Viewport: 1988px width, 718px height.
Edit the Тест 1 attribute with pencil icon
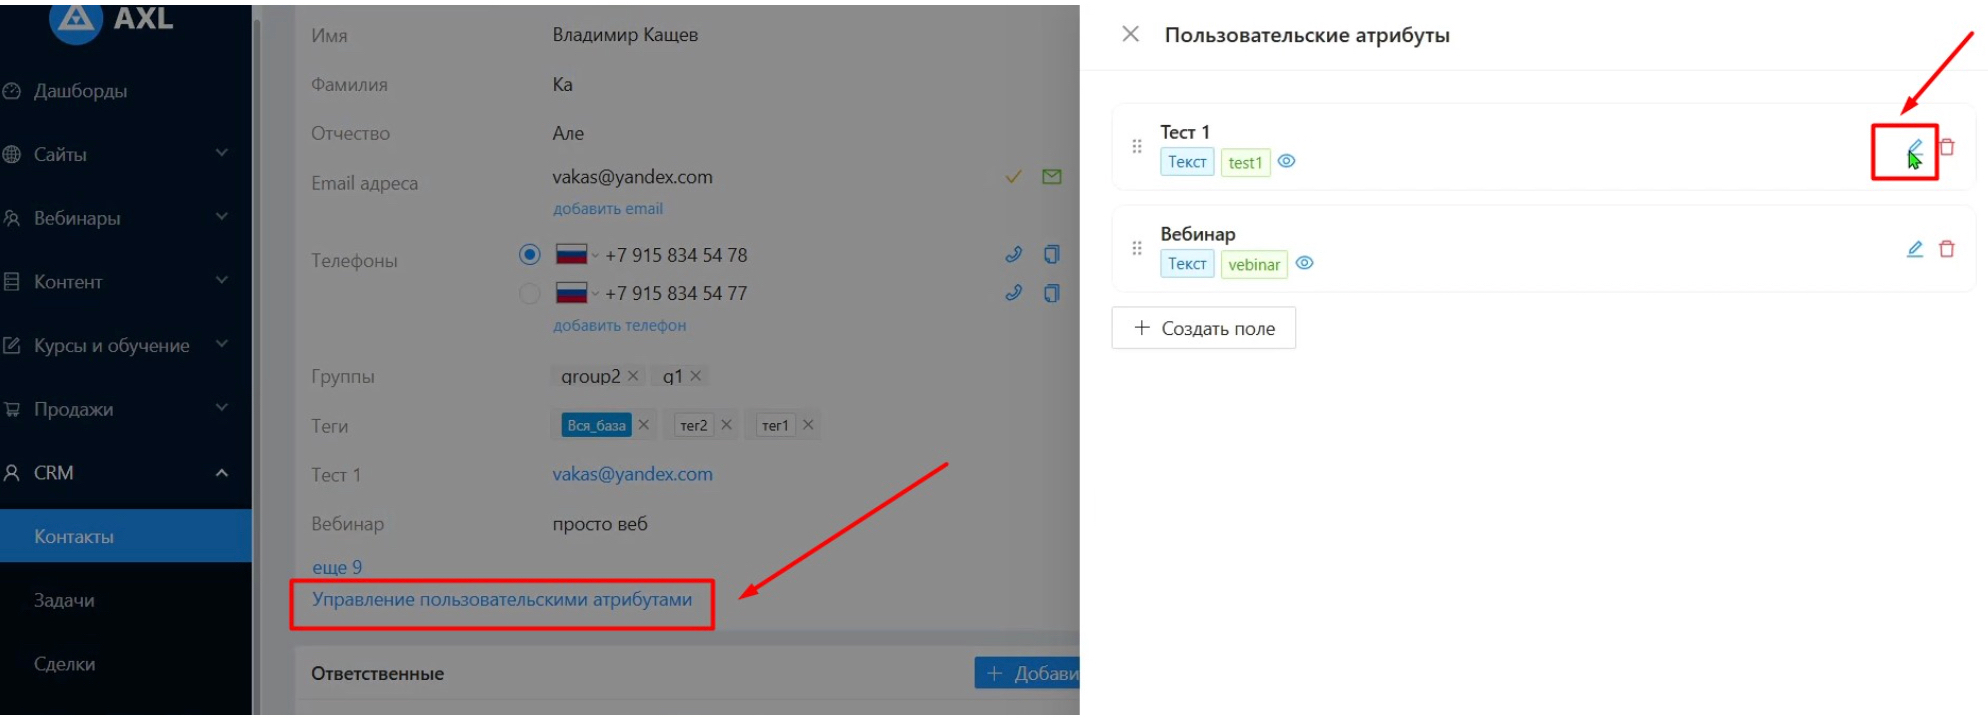tap(1914, 148)
